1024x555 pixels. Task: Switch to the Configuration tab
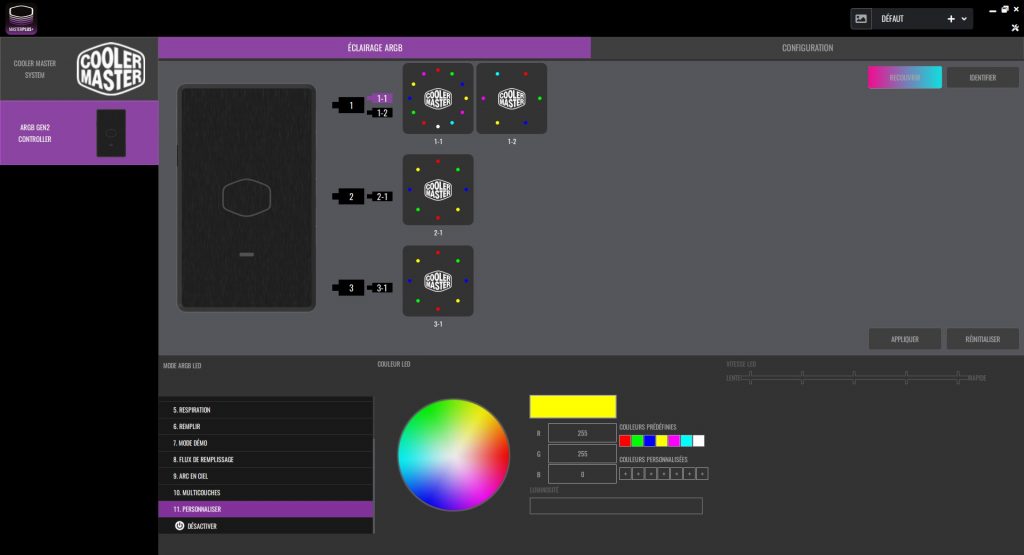tap(807, 48)
